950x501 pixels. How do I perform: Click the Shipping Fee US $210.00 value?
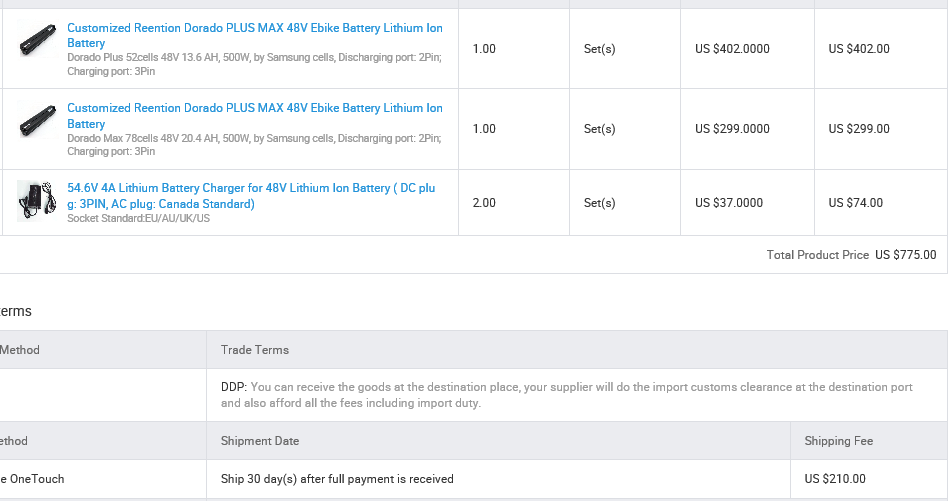[835, 479]
